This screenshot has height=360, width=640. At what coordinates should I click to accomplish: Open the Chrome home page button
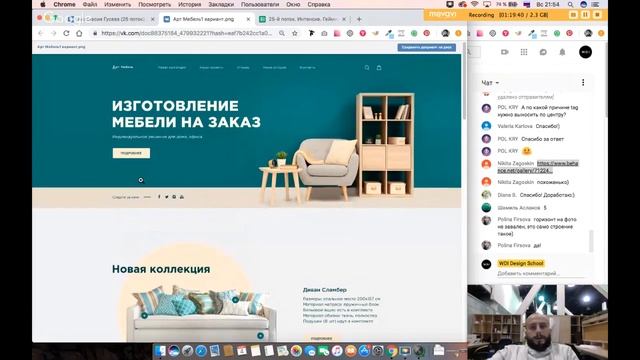point(79,33)
